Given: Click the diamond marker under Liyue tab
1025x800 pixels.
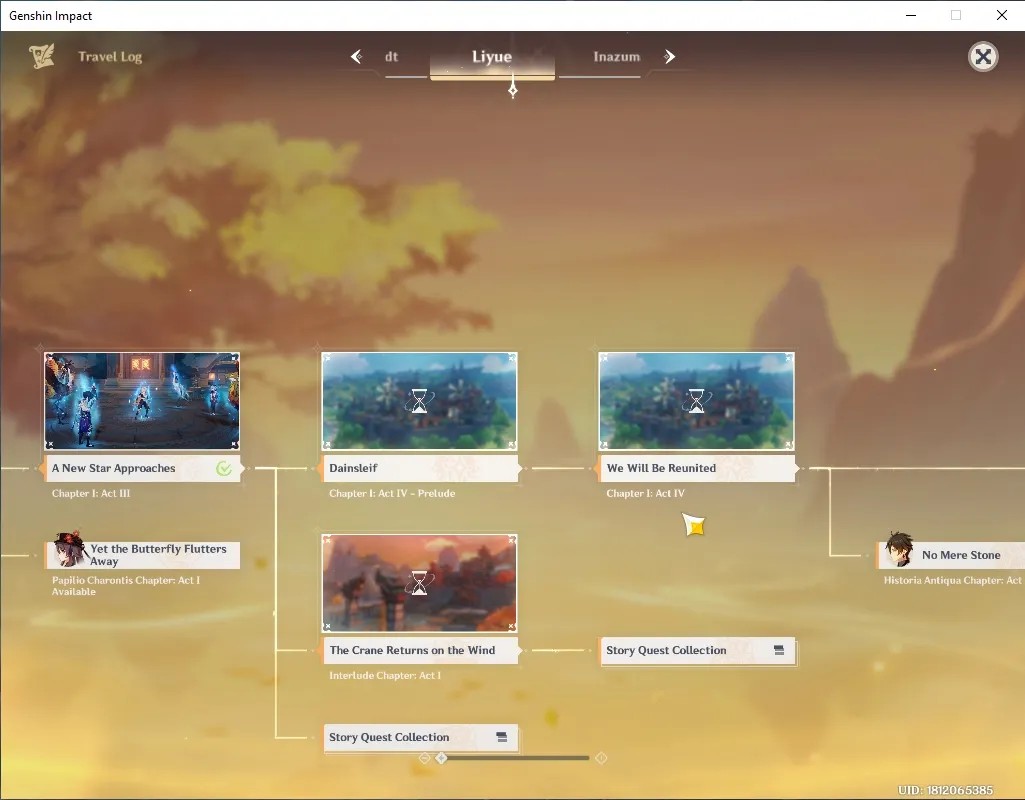Looking at the screenshot, I should coord(512,88).
